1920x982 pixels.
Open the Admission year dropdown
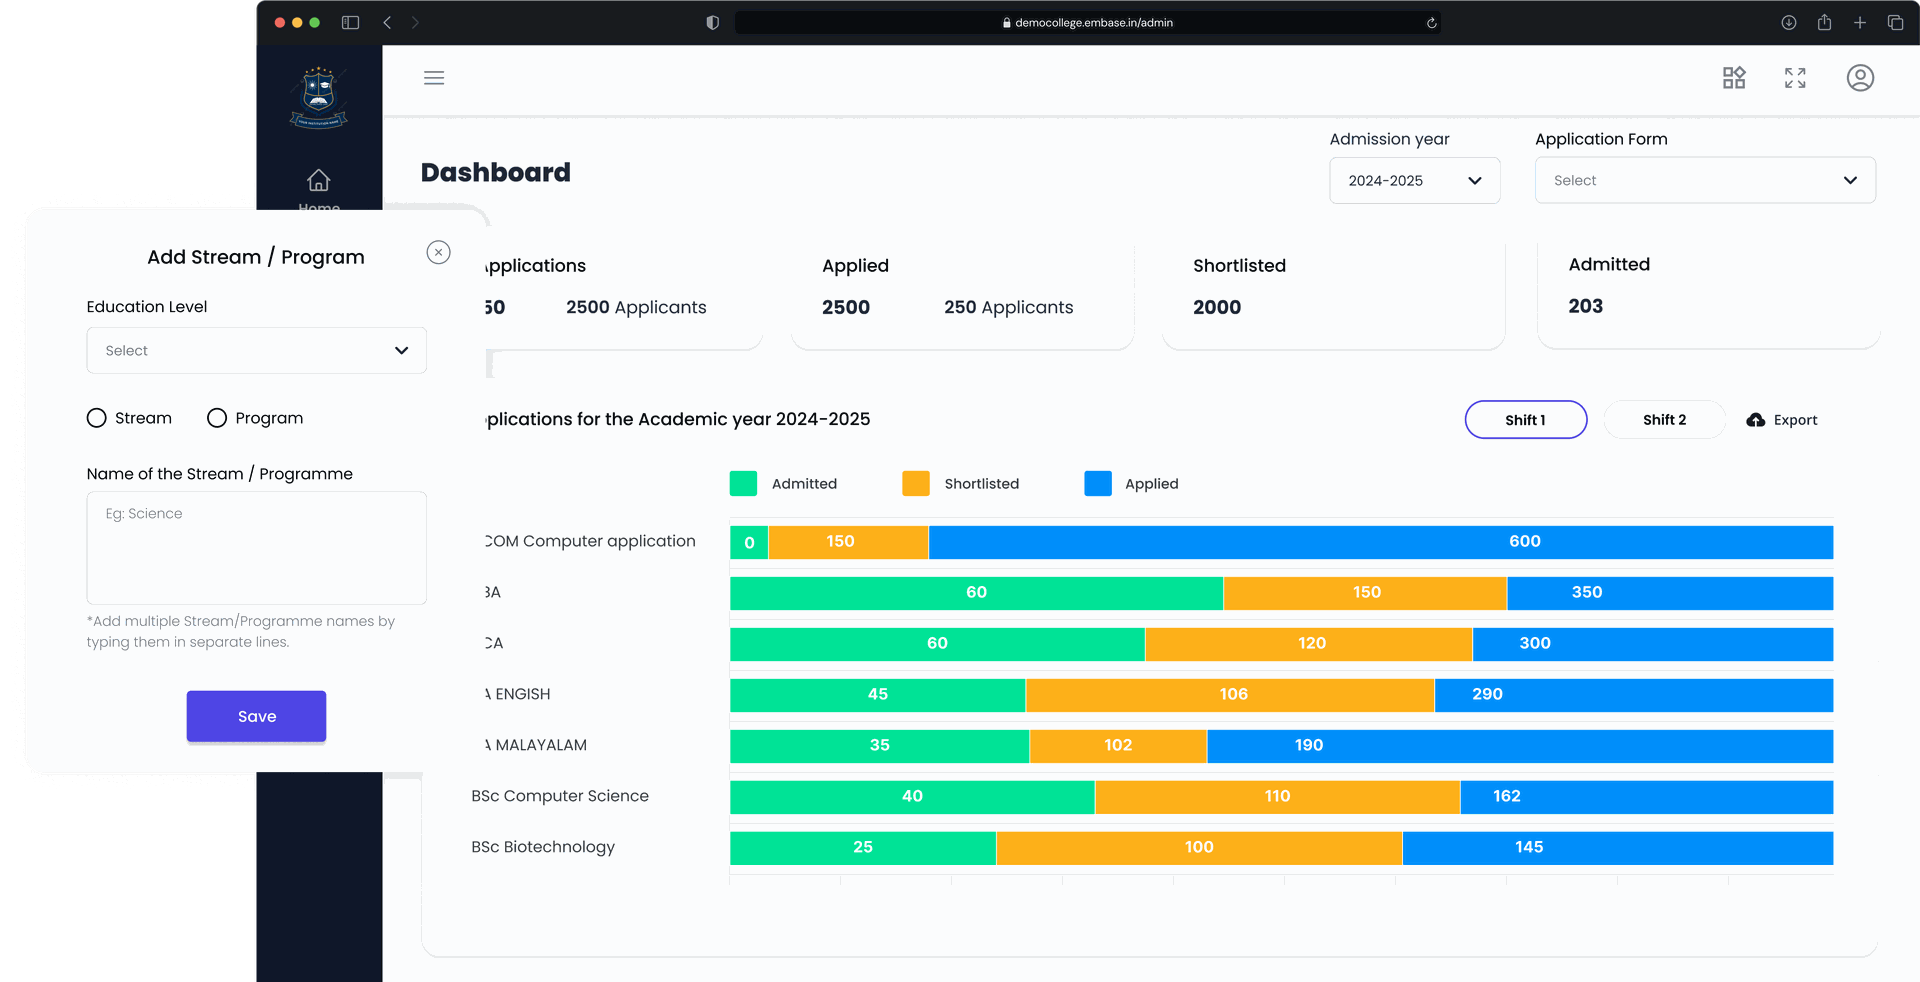click(x=1414, y=181)
